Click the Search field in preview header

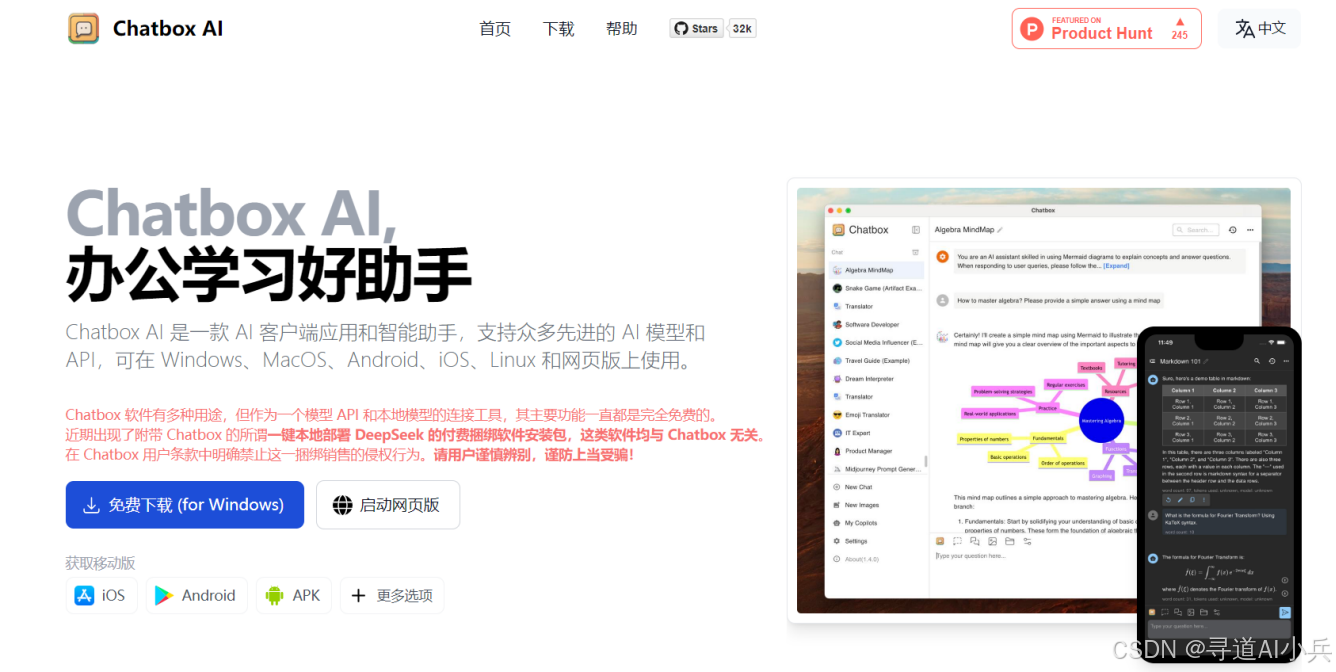(x=1196, y=230)
